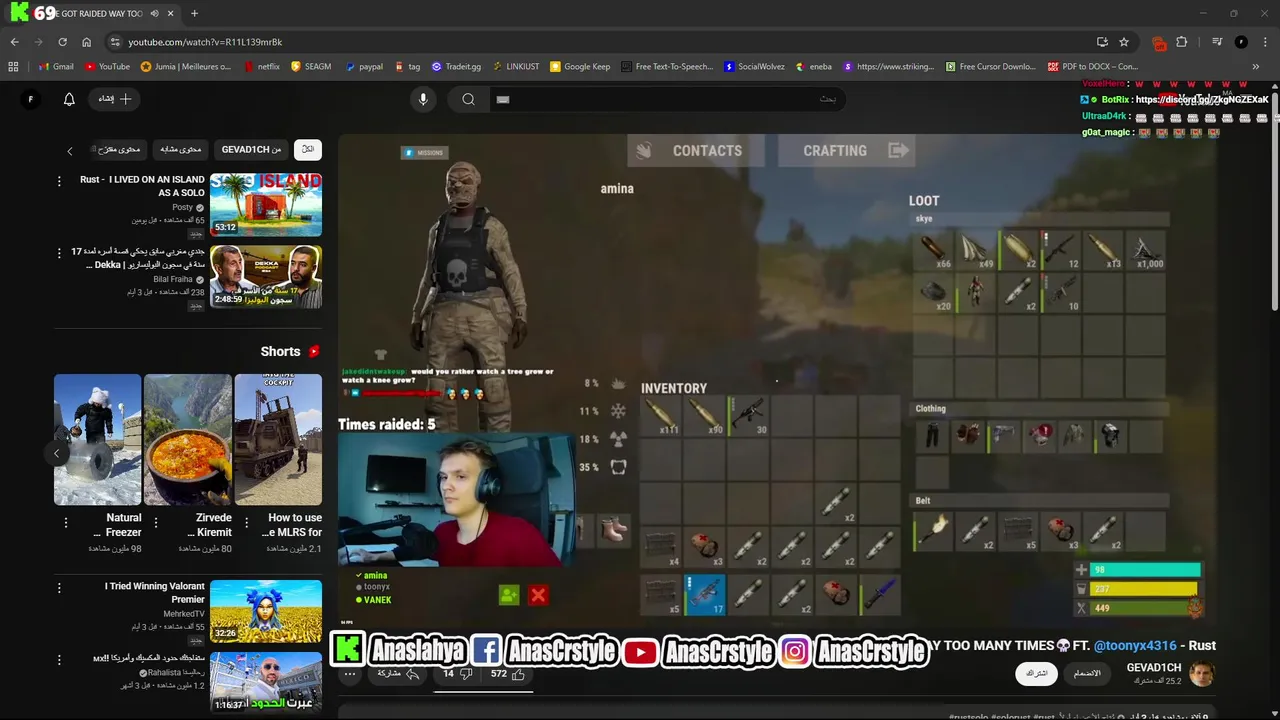Open the GEVAD1CH channel avatar
The image size is (1280, 720).
[1202, 673]
